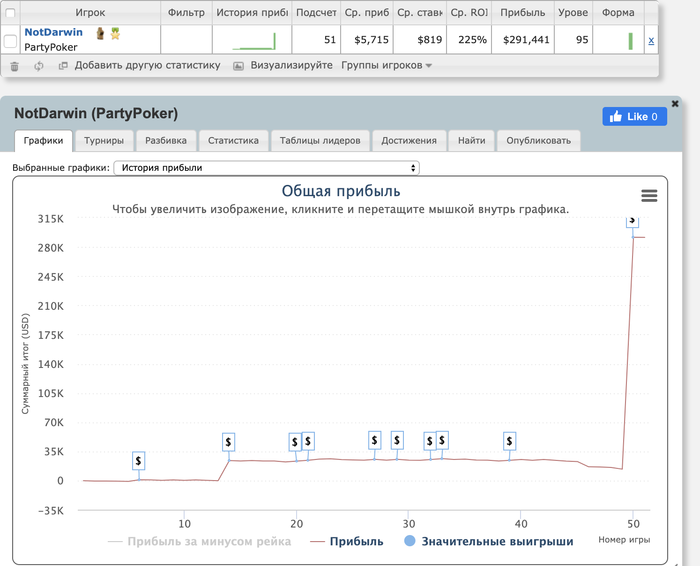The image size is (700, 566).
Task: Open the Найти tab
Action: click(x=471, y=141)
